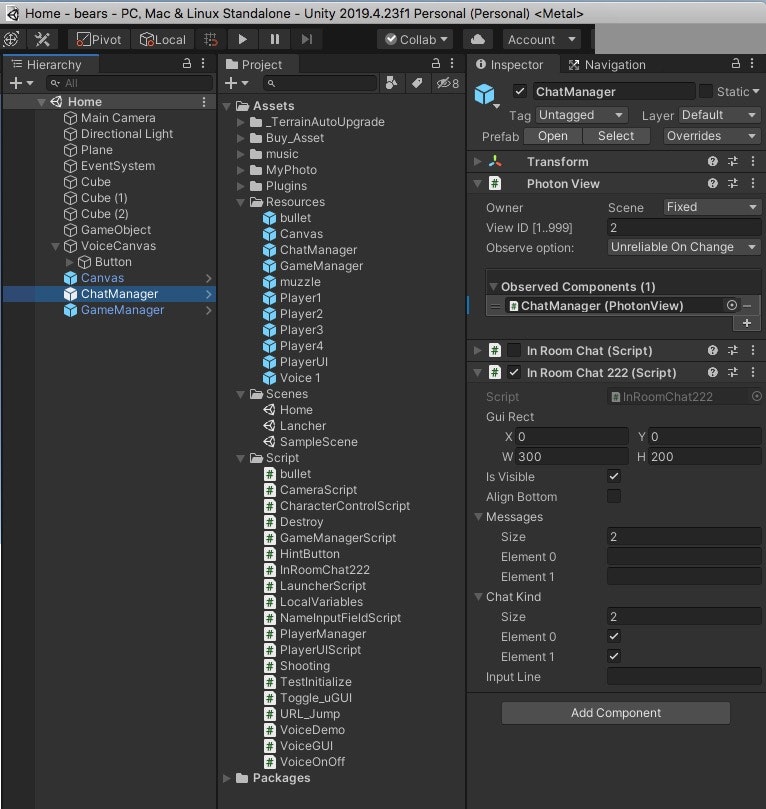Screen dimensions: 766x809
Task: Open the Project create plus menu
Action: pos(236,83)
